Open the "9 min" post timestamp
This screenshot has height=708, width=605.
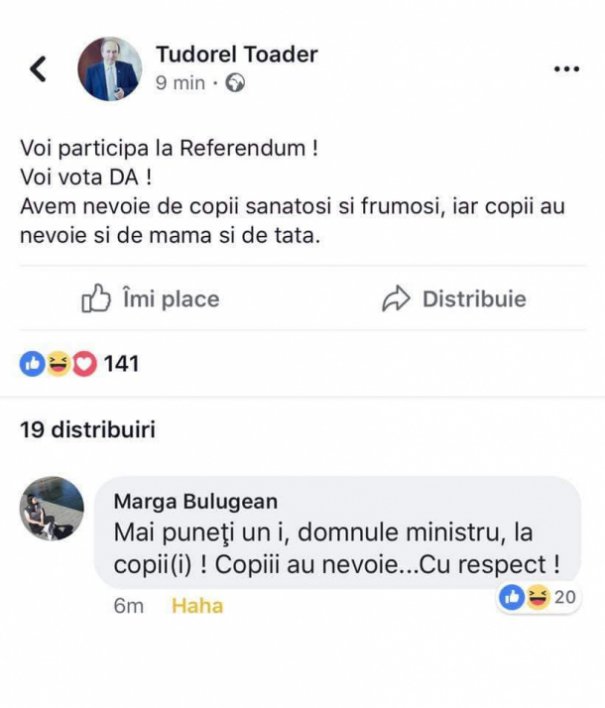click(179, 84)
